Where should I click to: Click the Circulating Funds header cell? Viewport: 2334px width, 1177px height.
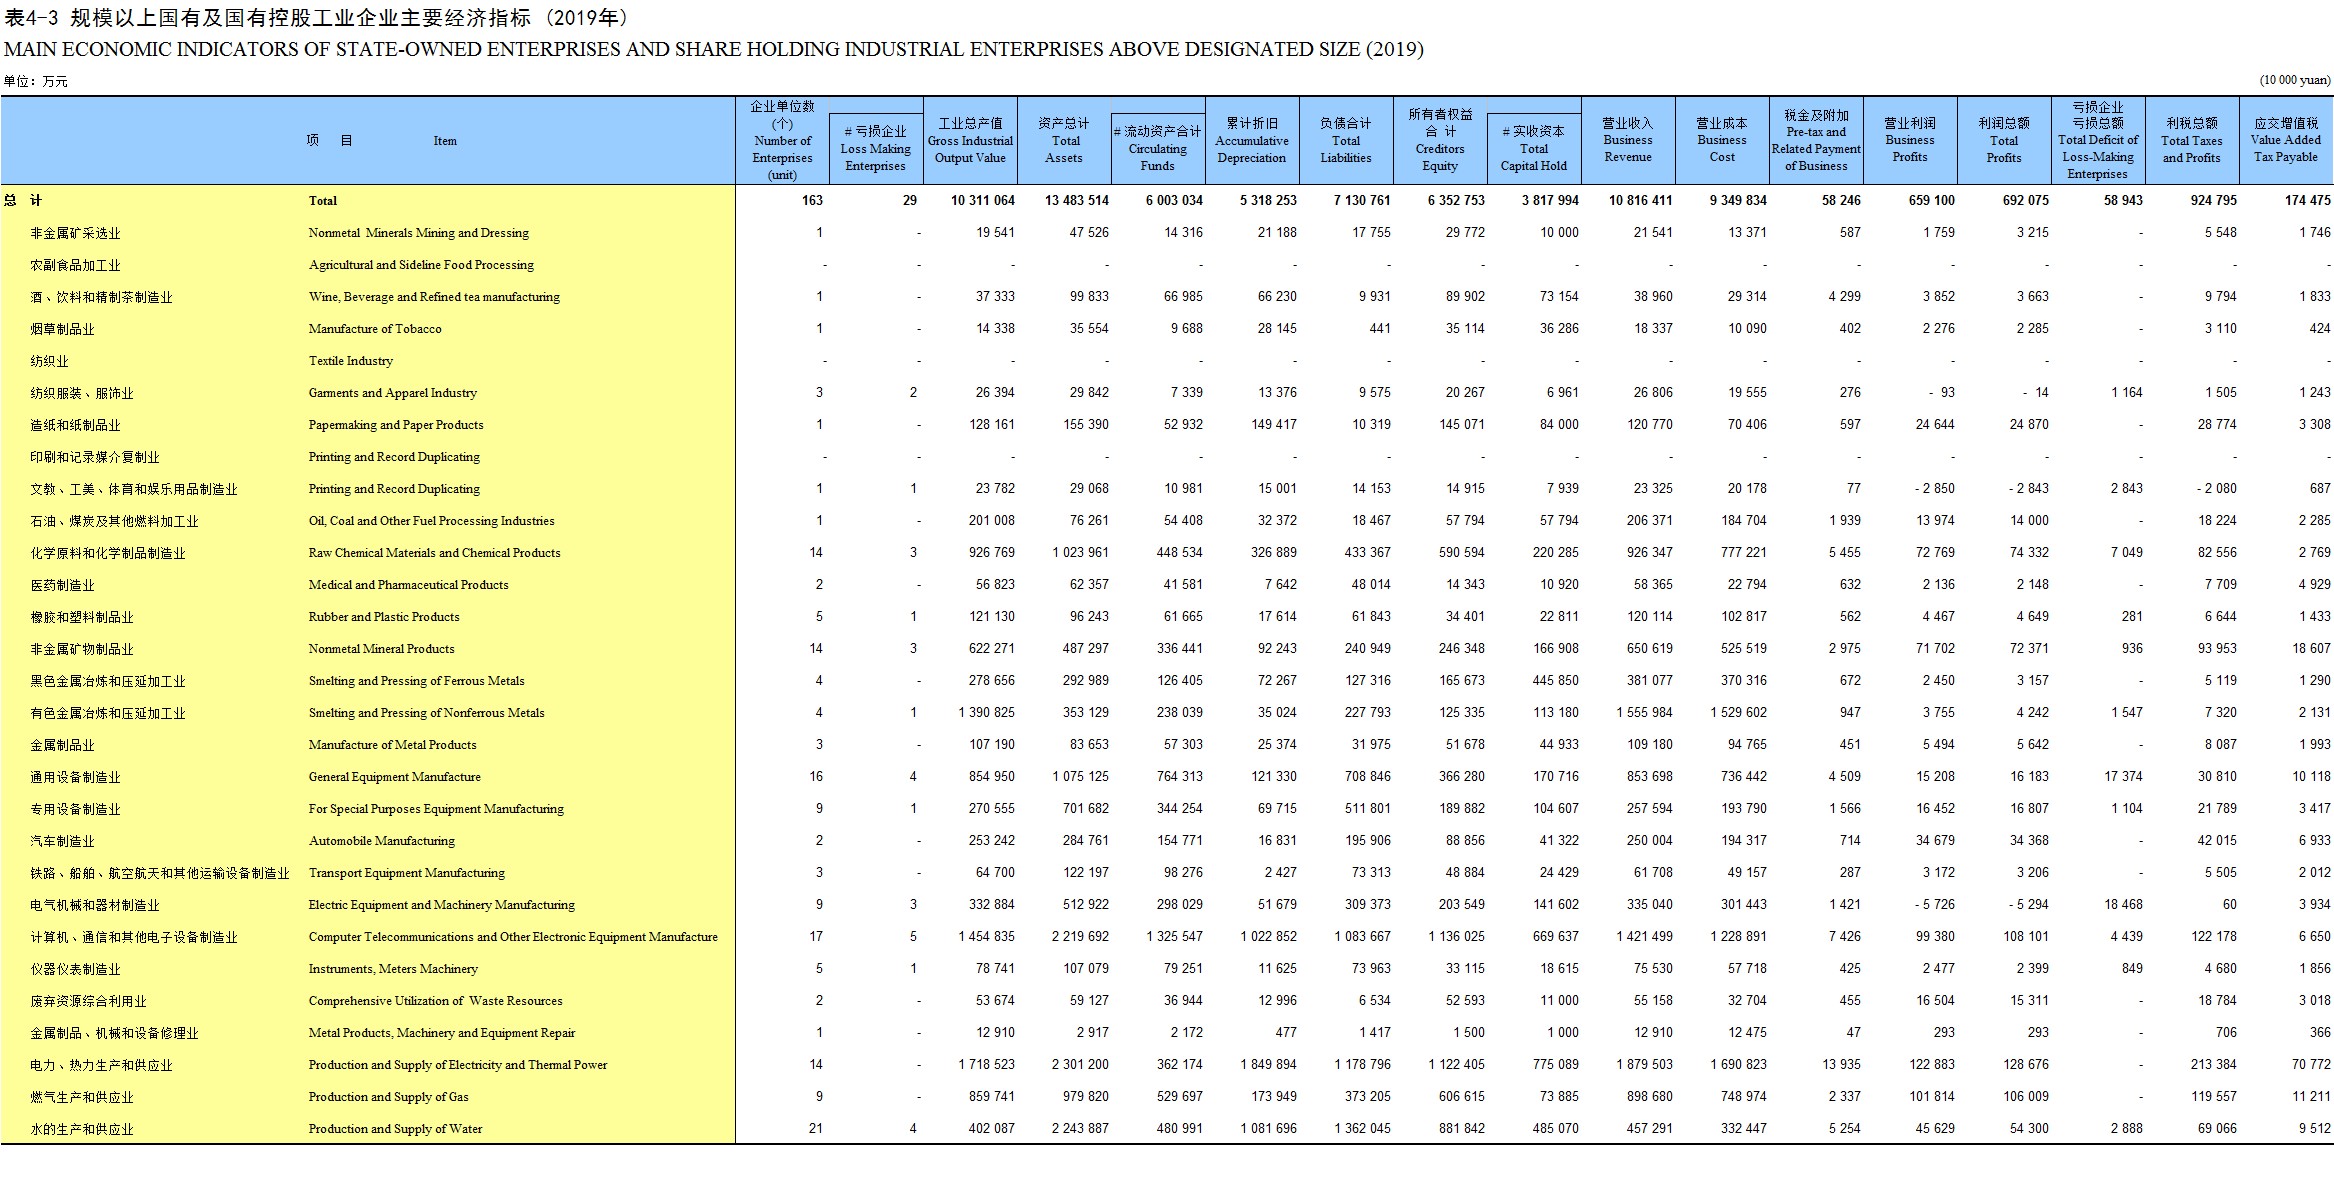point(1157,148)
